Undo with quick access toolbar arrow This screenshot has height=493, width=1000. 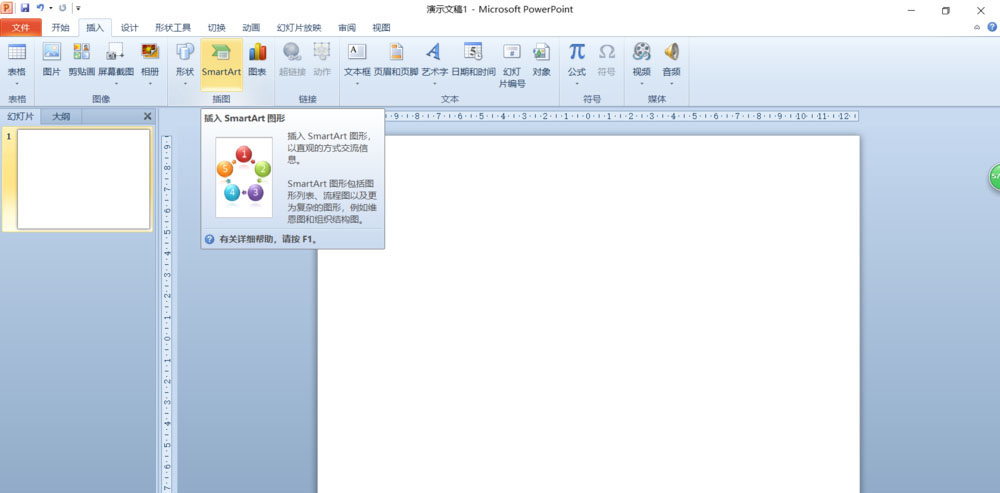coord(40,8)
